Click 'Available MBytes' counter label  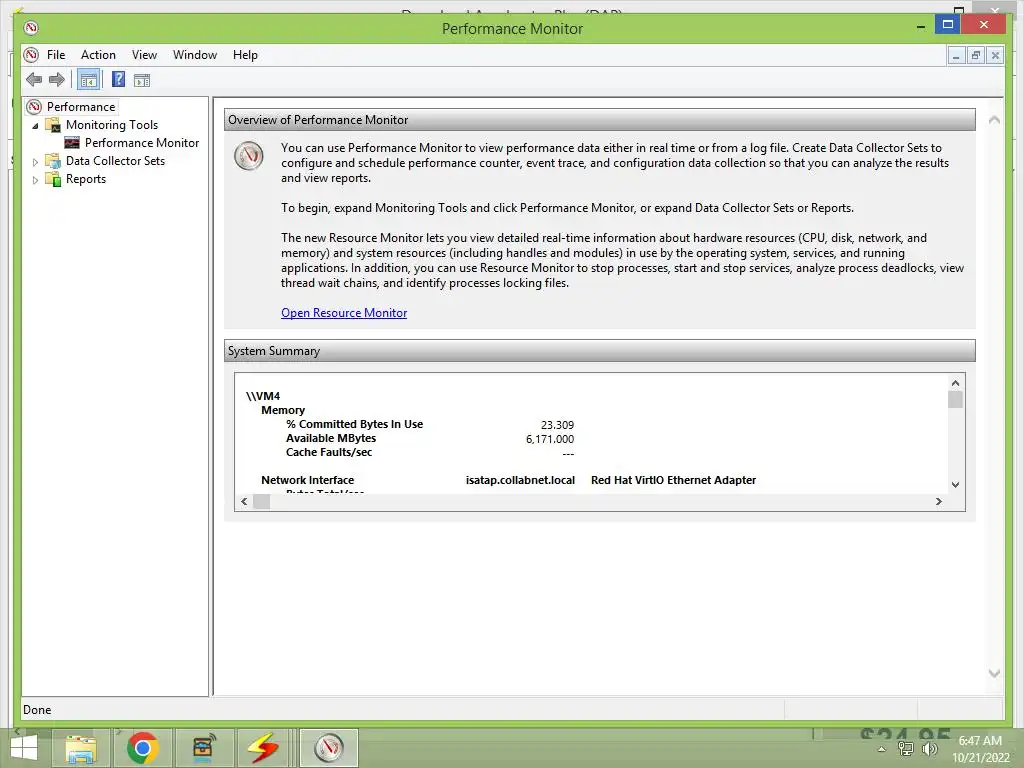point(331,438)
